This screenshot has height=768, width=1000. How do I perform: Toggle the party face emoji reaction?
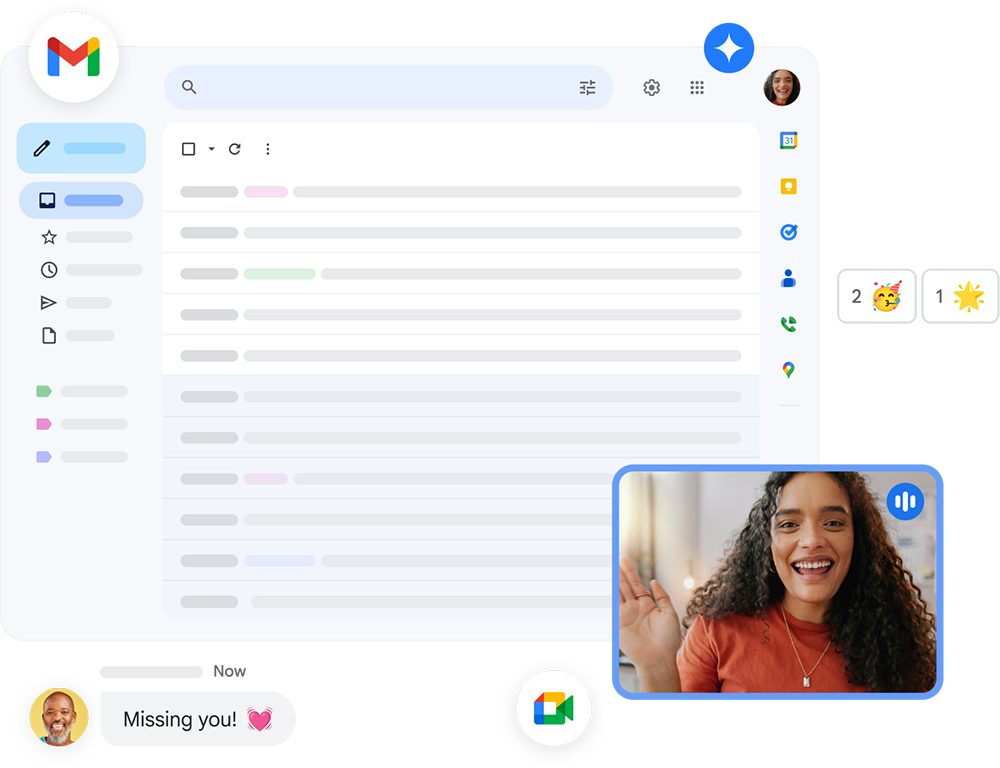point(877,296)
